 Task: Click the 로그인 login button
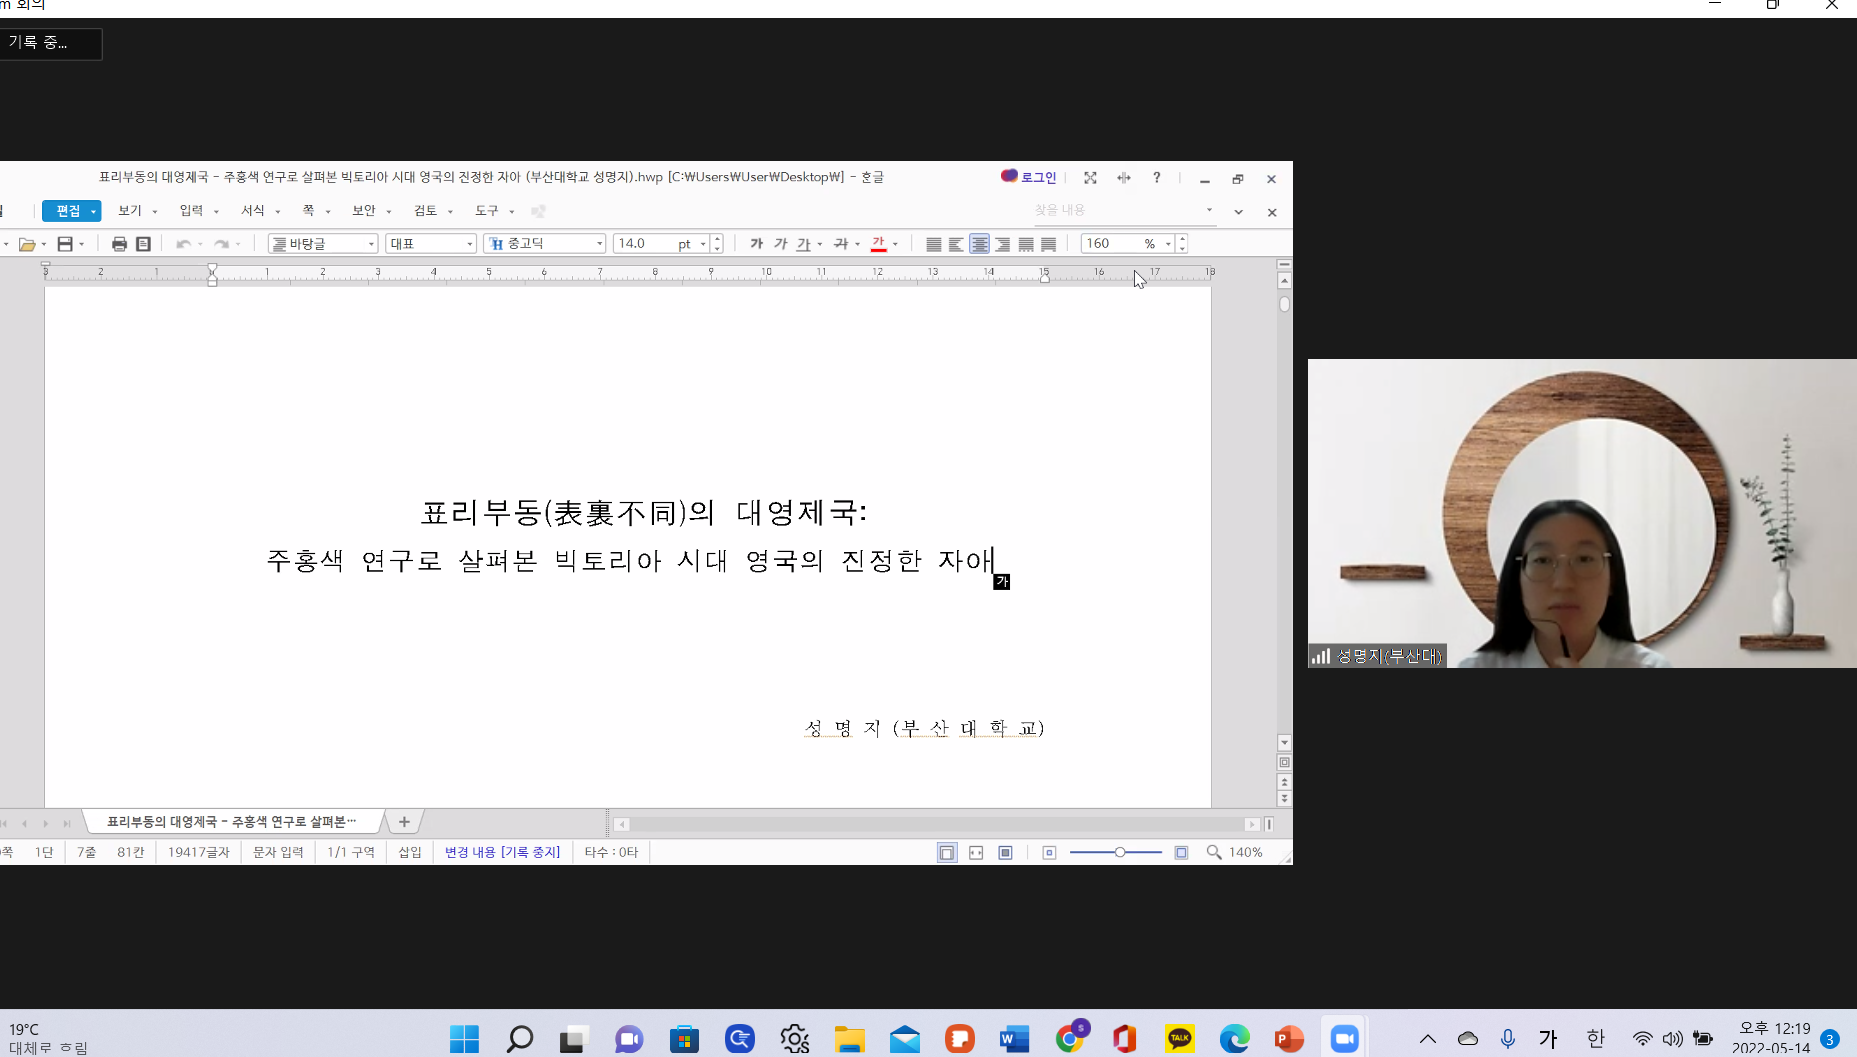1029,177
